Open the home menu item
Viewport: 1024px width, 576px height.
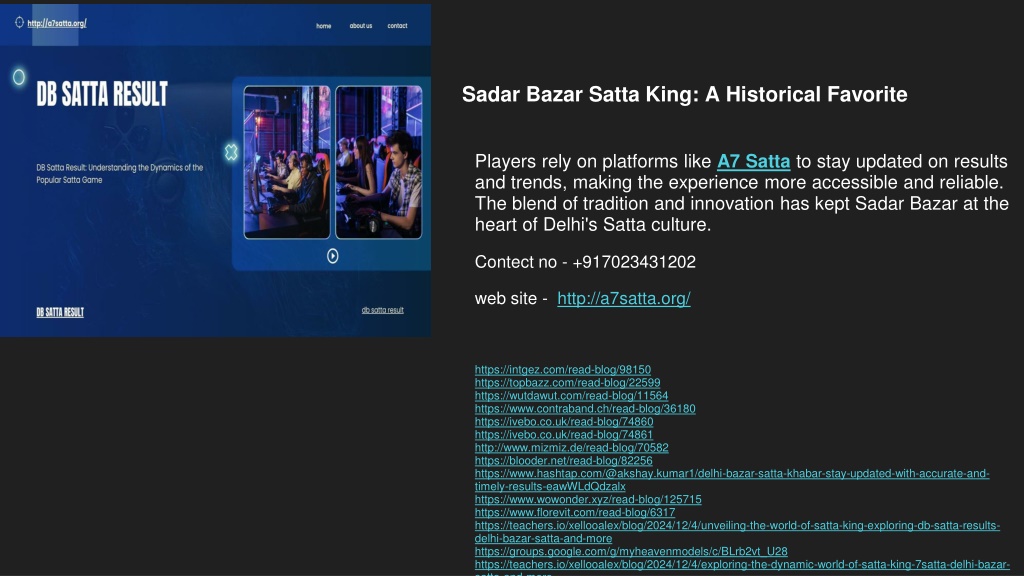[324, 26]
